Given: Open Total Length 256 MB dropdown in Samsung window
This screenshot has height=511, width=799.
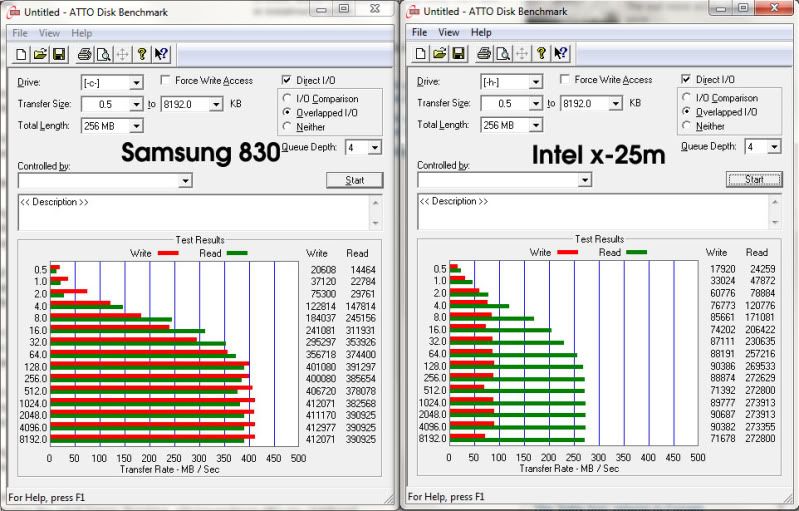Looking at the screenshot, I should tap(136, 126).
